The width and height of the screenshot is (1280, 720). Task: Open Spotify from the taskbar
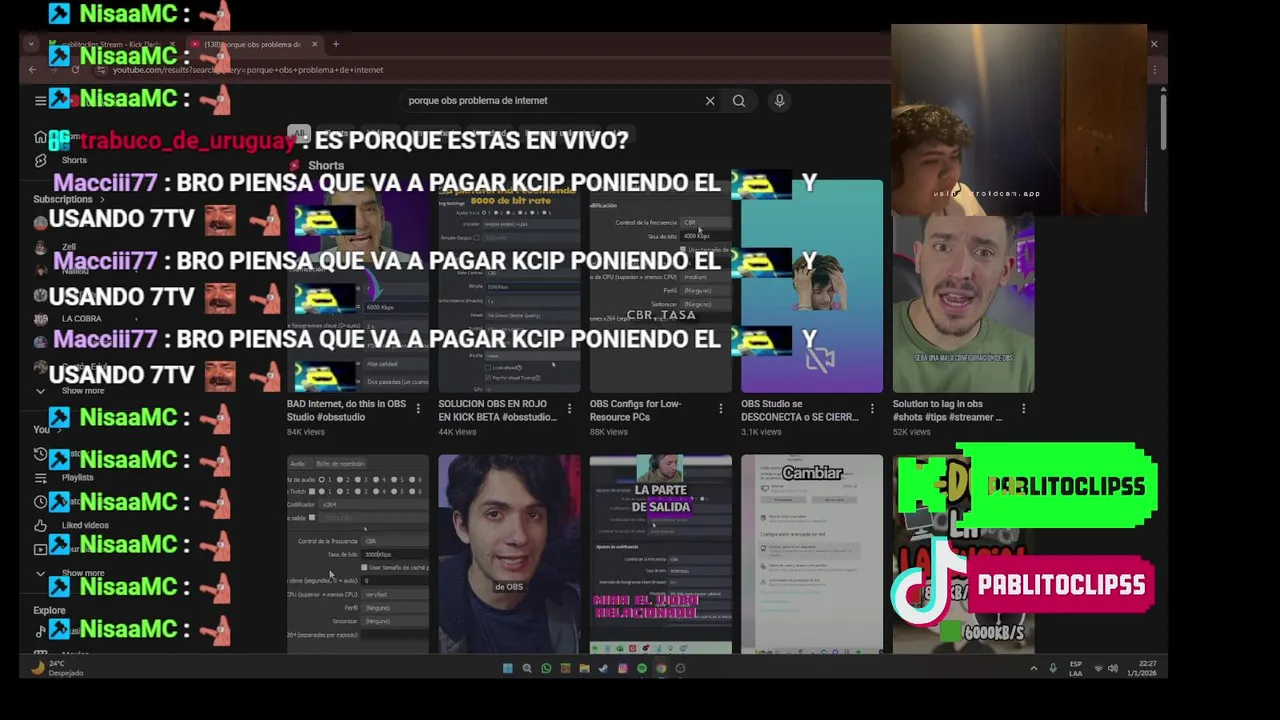tap(642, 668)
